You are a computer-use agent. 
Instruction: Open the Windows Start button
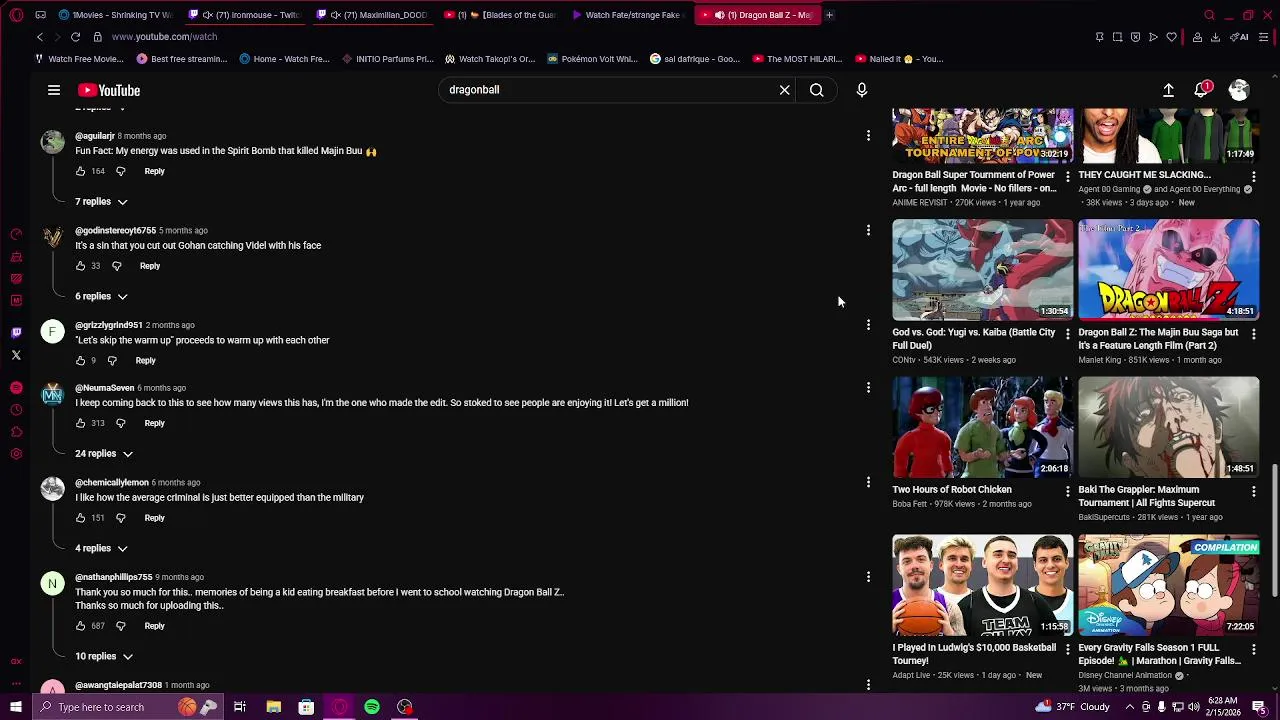(x=16, y=707)
